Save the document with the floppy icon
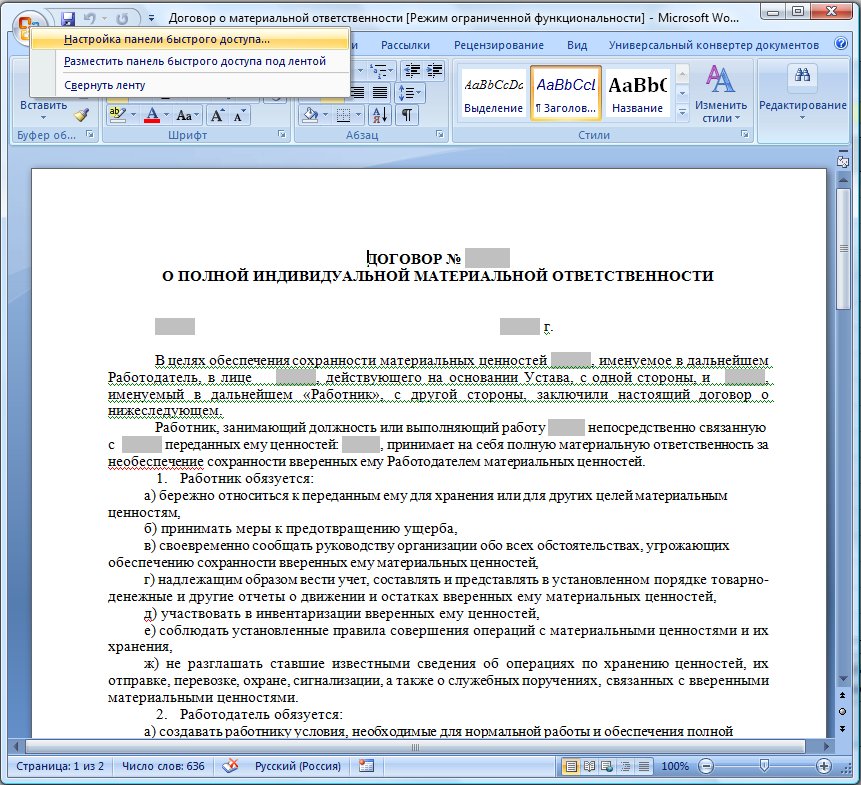 [68, 19]
